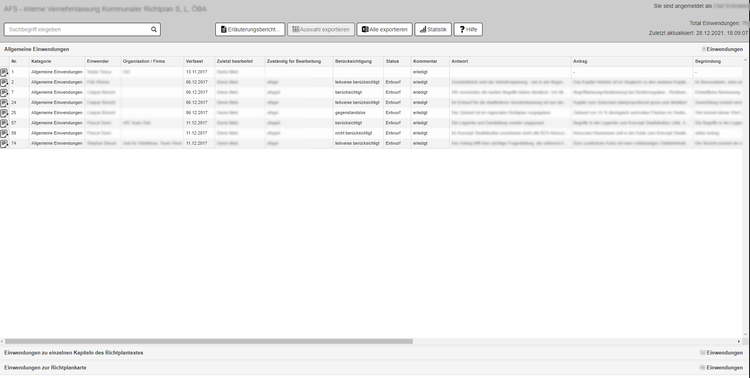This screenshot has width=750, height=378.
Task: Sort by the Nr. column header
Action: click(x=14, y=61)
